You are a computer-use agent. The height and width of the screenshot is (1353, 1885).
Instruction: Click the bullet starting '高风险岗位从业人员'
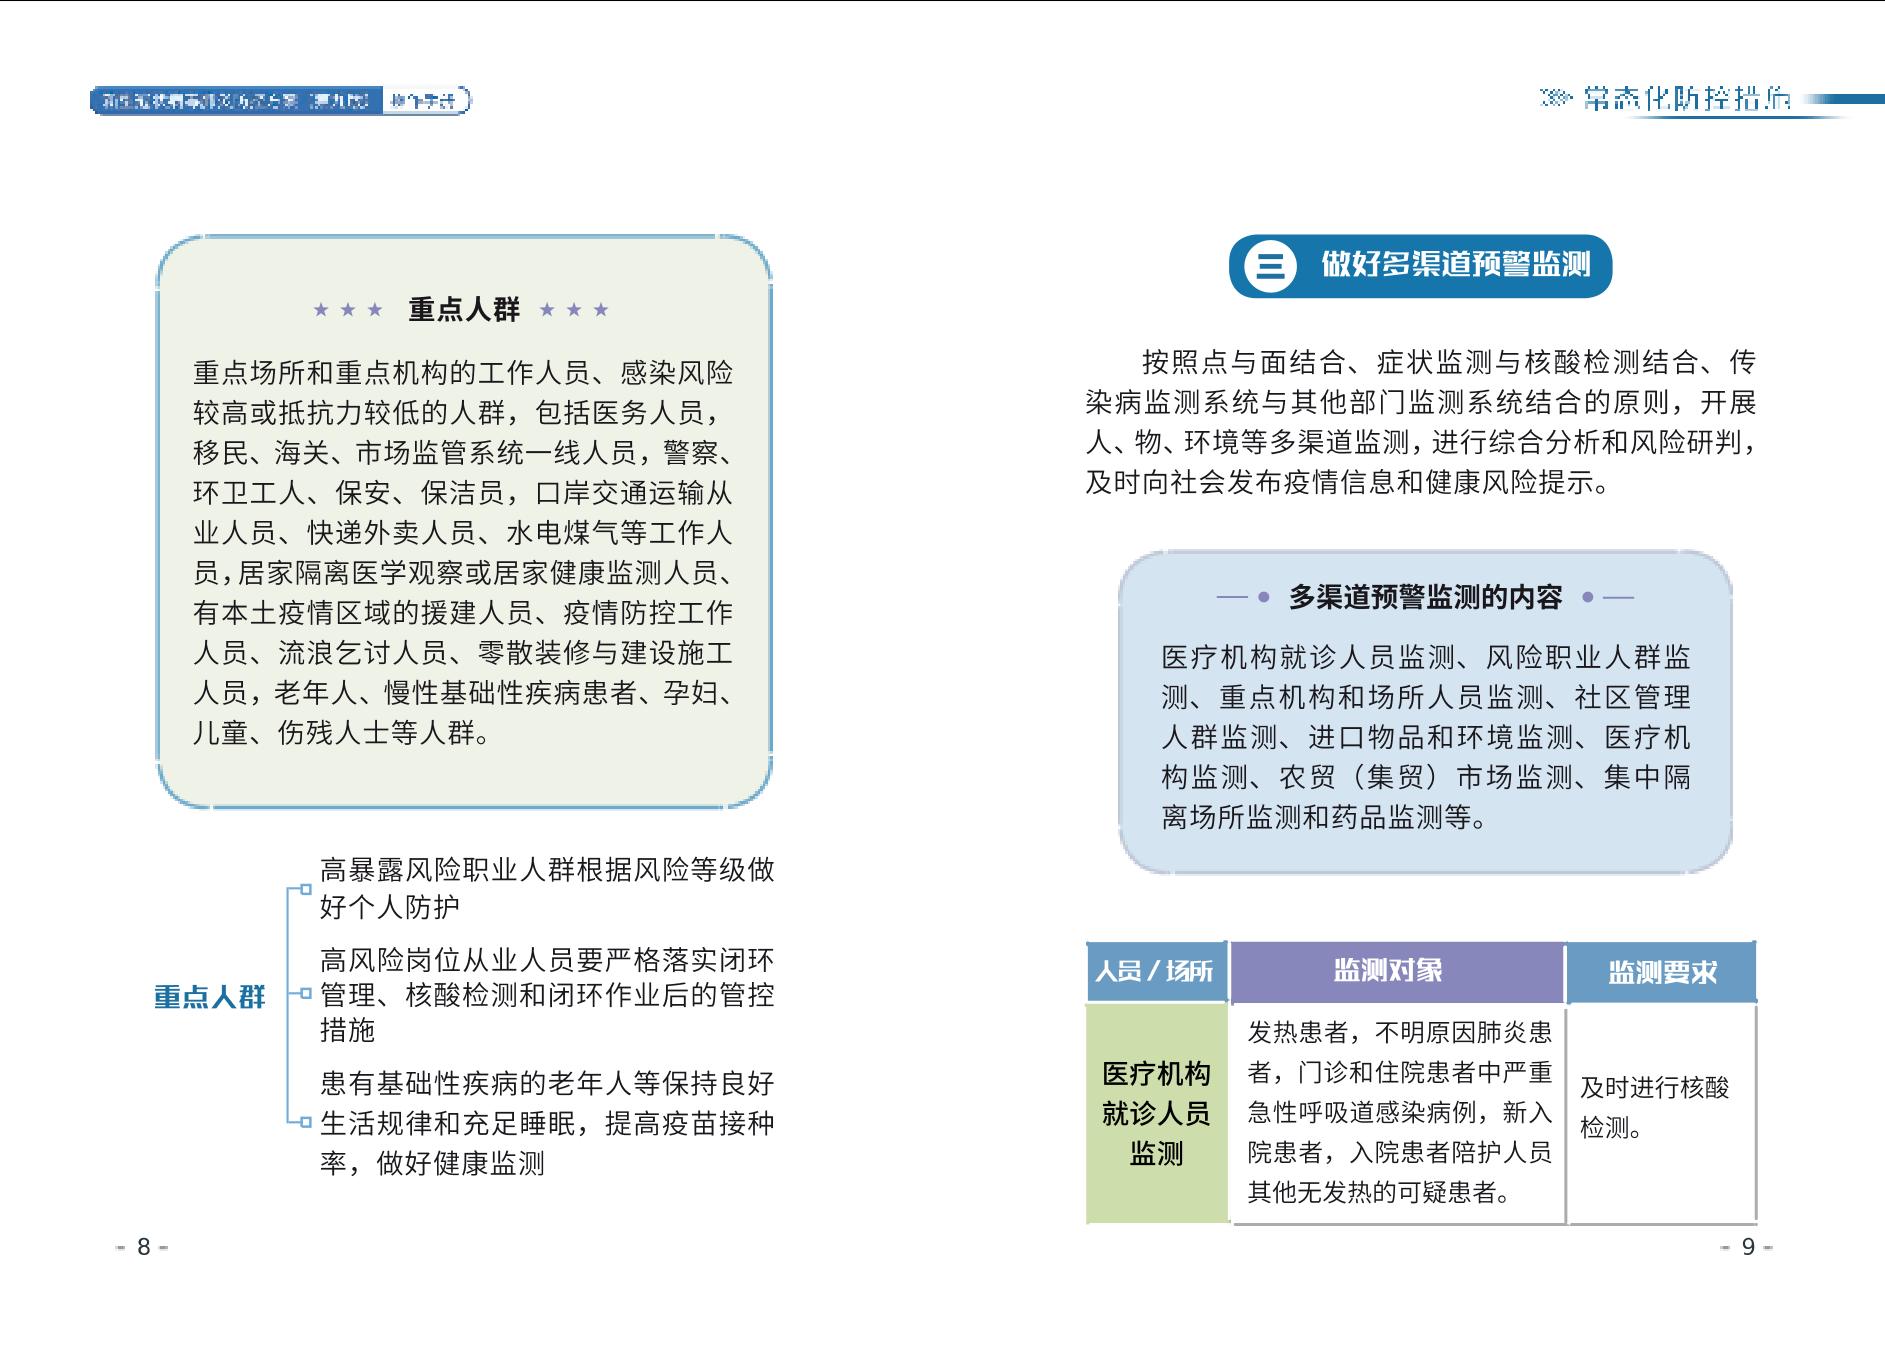547,995
